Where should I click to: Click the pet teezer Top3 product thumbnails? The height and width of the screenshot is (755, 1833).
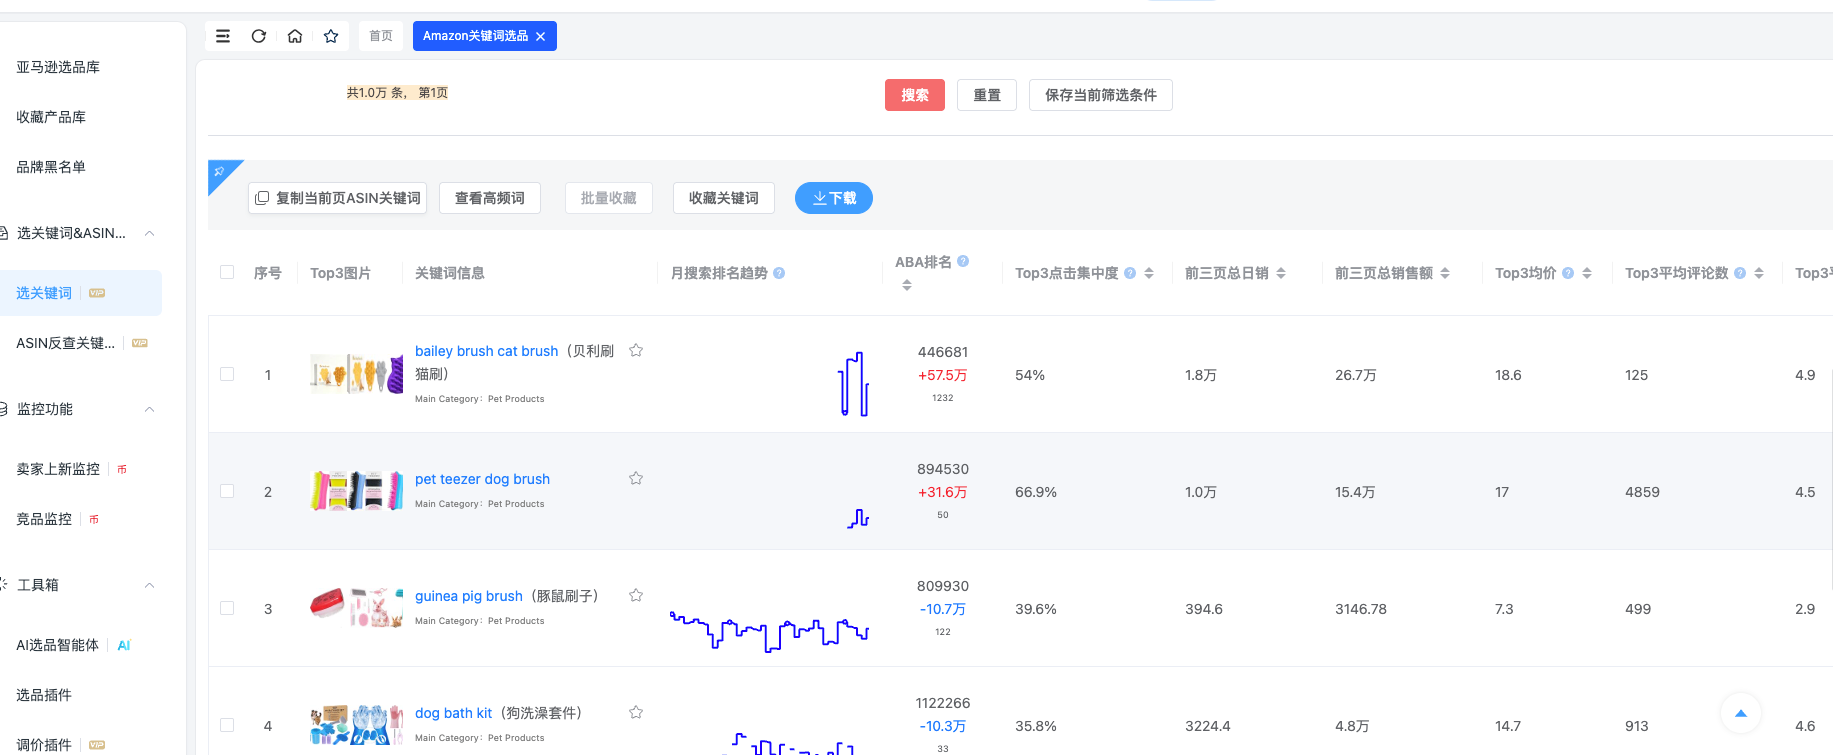tap(357, 491)
